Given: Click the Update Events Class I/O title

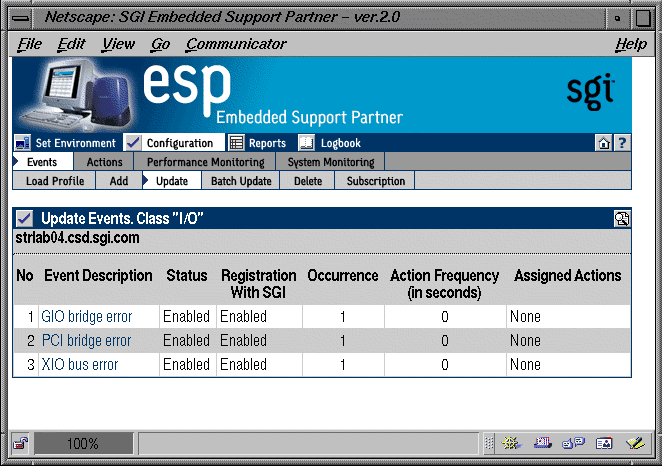Looking at the screenshot, I should [x=122, y=219].
